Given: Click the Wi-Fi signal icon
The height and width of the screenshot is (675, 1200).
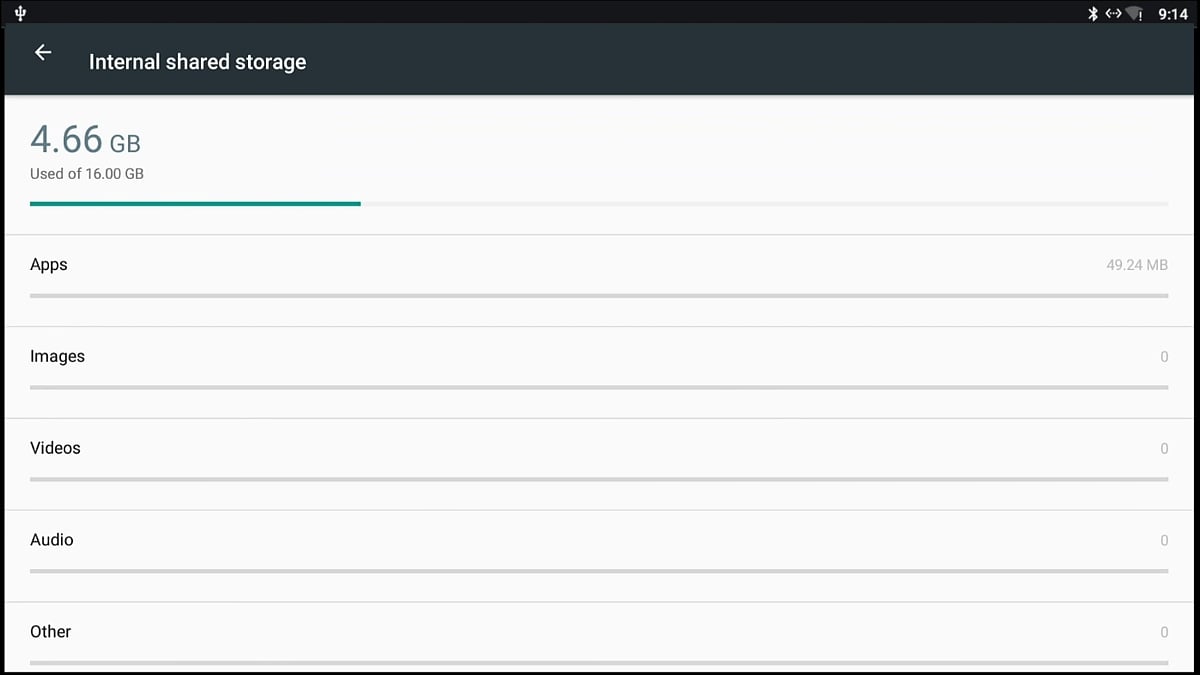Looking at the screenshot, I should pos(1134,14).
